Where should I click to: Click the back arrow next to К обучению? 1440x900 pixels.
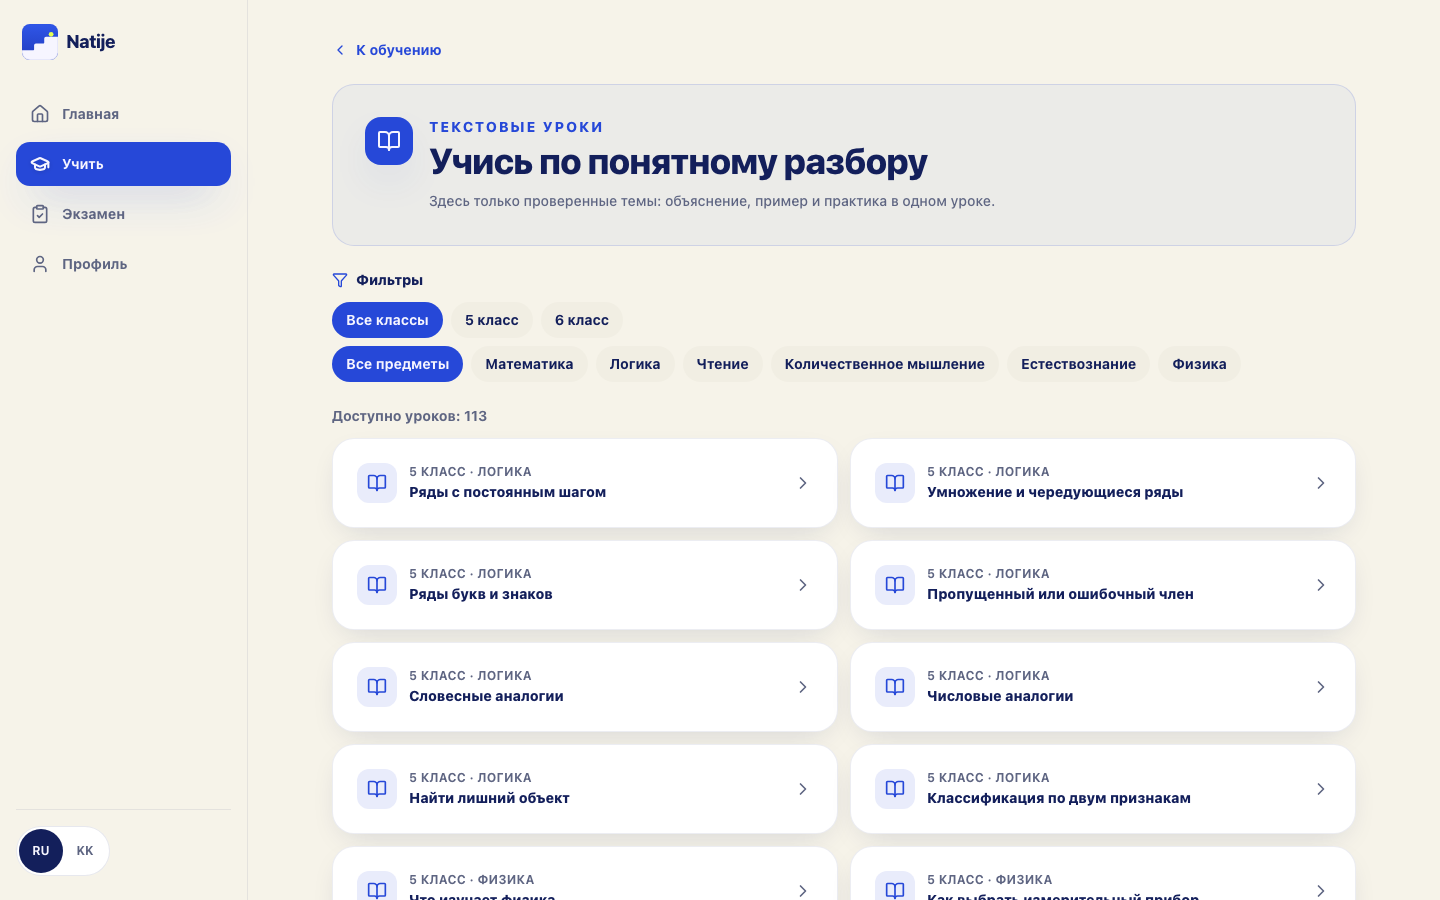click(x=340, y=50)
